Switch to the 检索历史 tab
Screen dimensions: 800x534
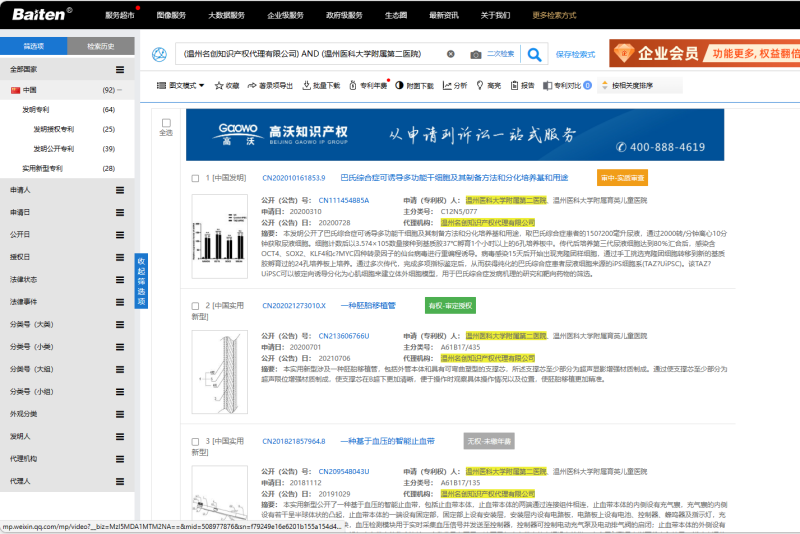[x=101, y=46]
